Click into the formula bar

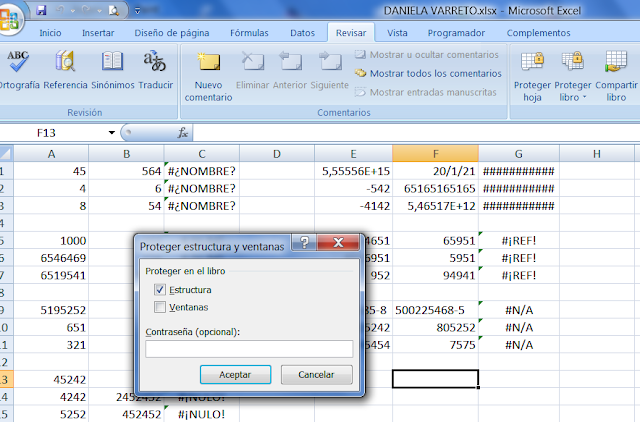tap(416, 133)
